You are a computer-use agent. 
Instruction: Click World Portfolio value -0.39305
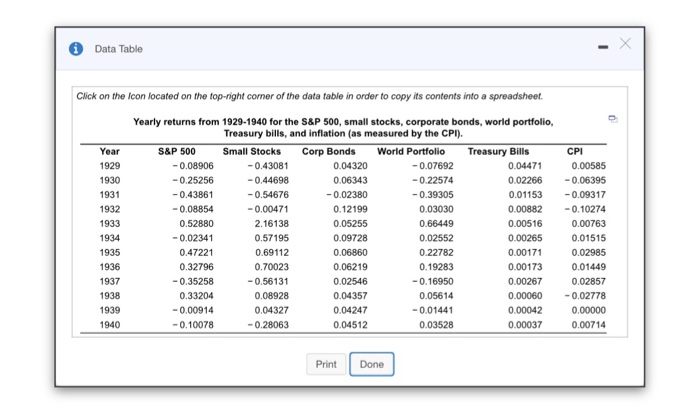point(433,195)
